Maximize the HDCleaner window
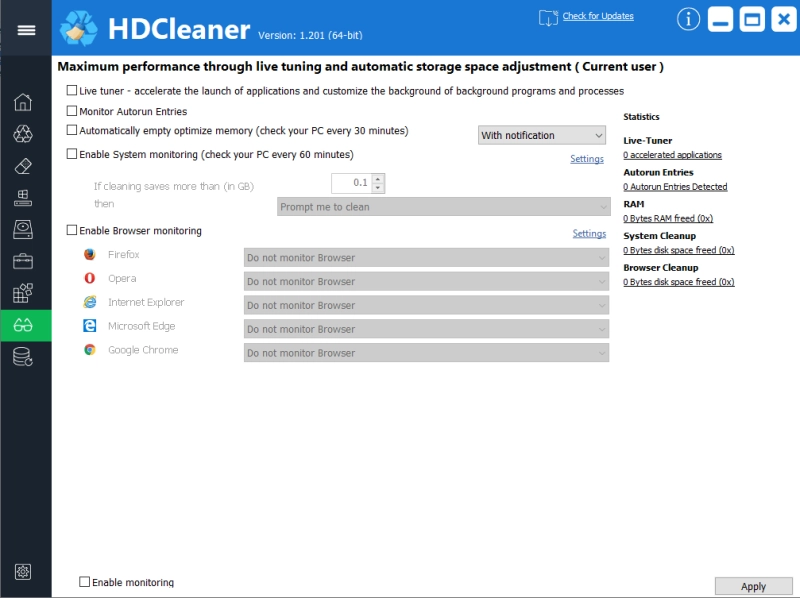The width and height of the screenshot is (800, 598). coord(752,20)
